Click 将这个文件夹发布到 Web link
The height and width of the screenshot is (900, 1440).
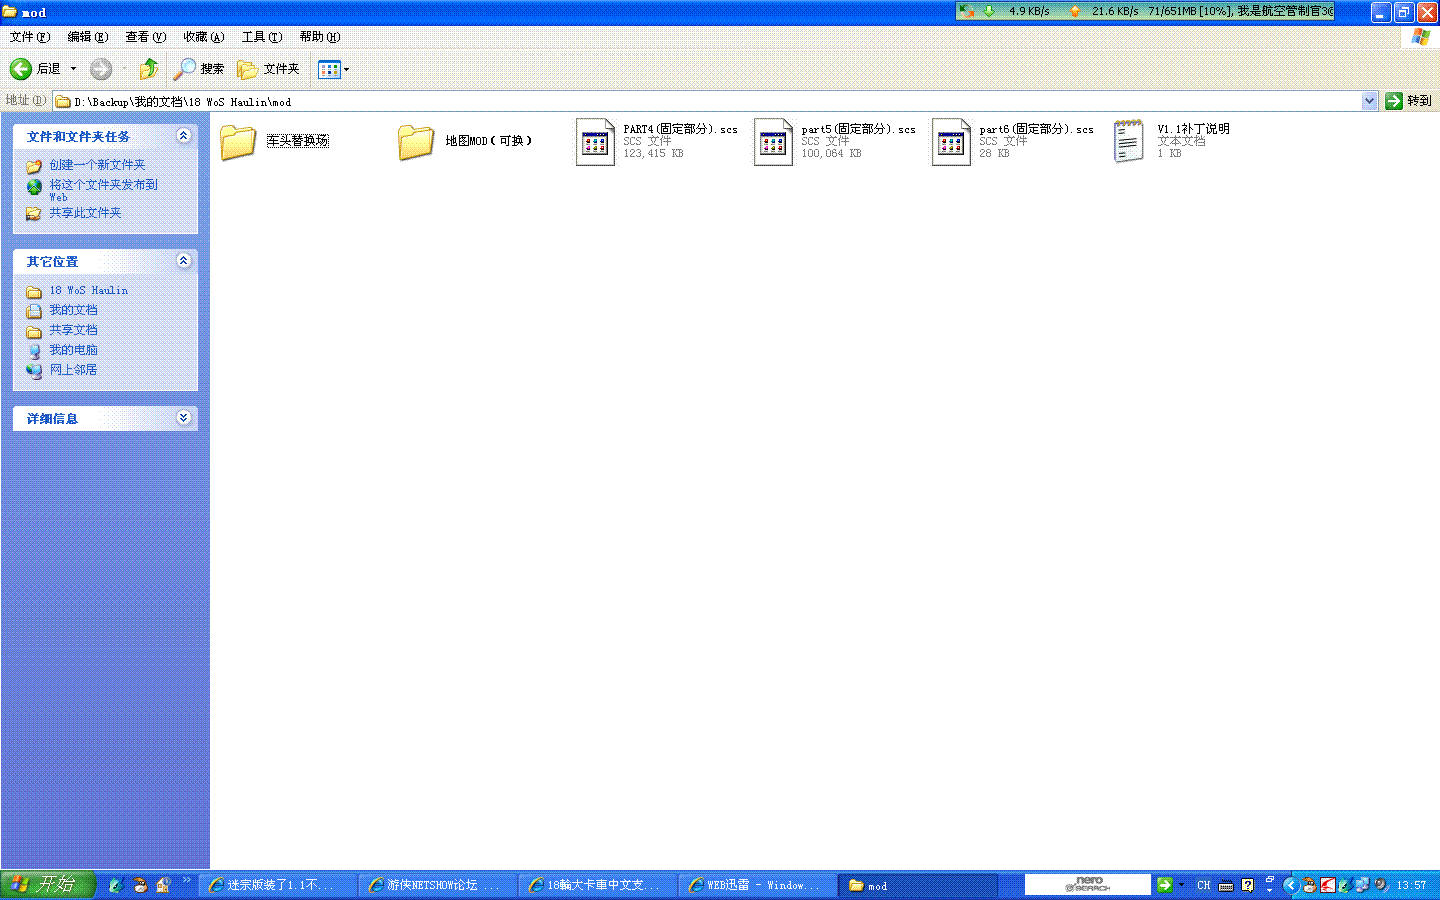[x=103, y=190]
